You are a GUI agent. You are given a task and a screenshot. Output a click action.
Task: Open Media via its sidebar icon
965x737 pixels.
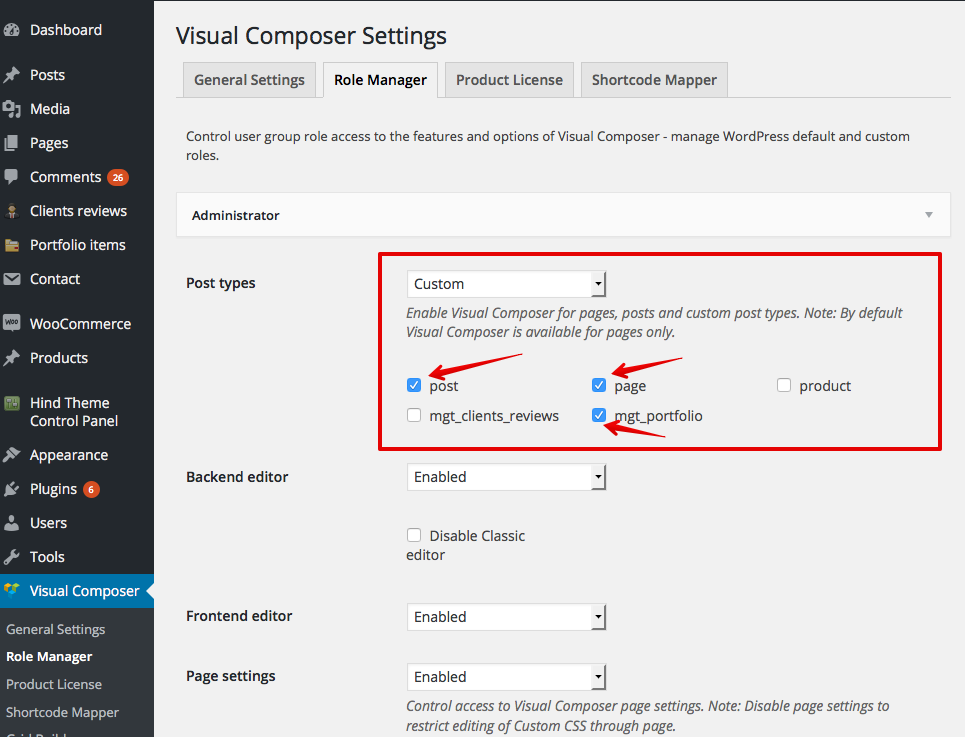[12, 109]
